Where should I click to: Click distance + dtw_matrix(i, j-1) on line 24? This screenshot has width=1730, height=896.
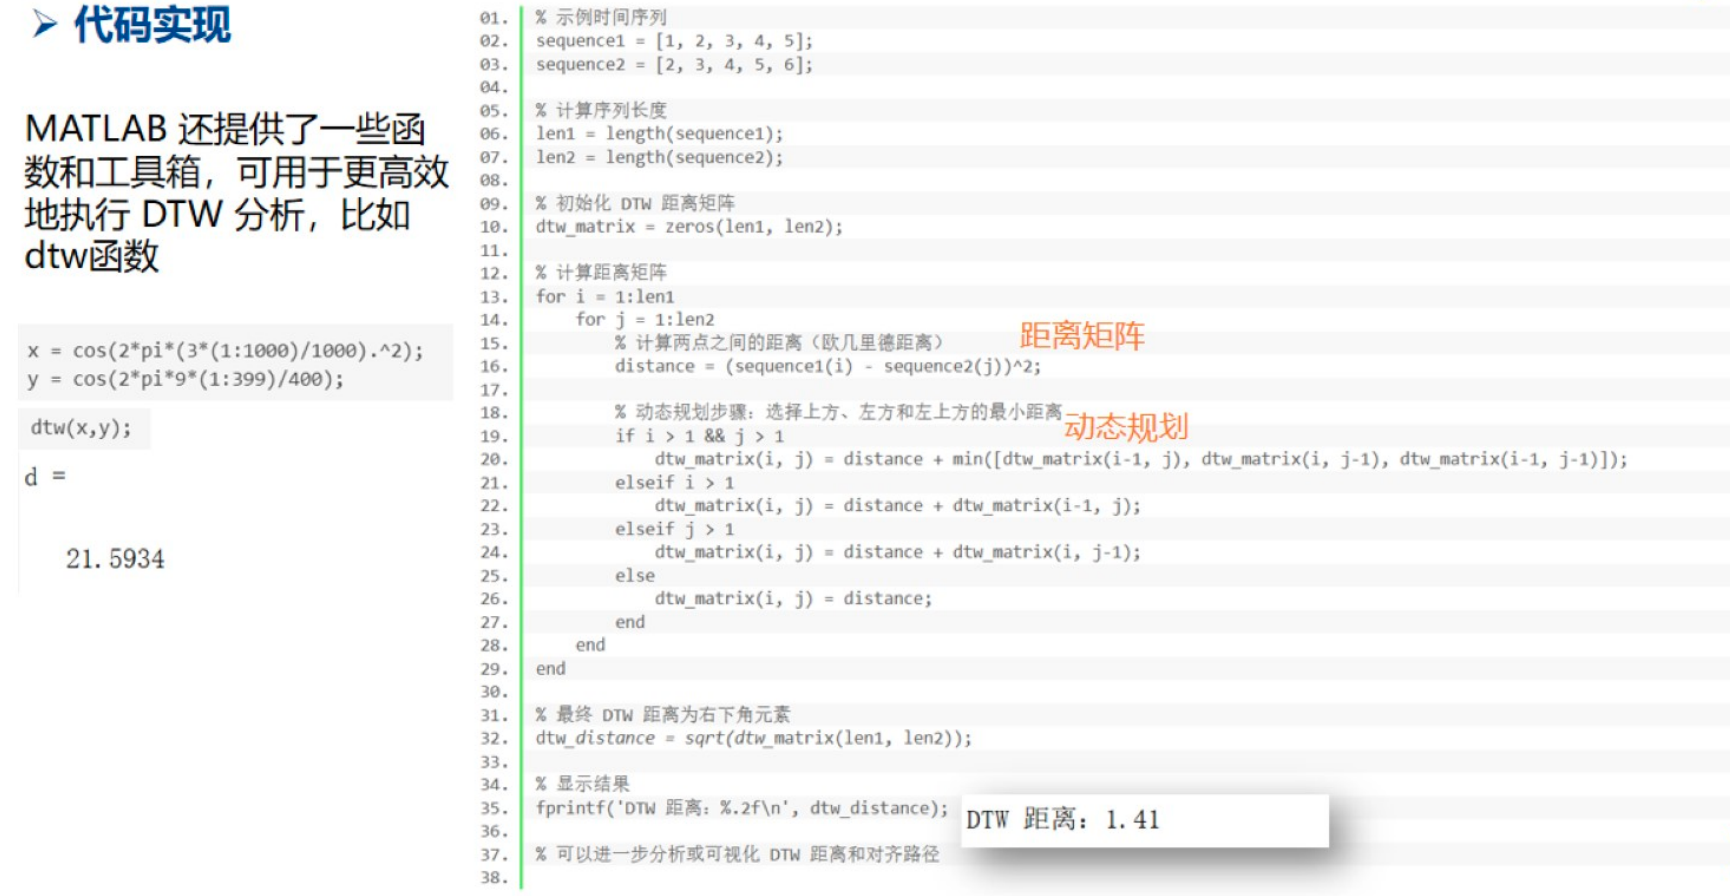pos(992,552)
